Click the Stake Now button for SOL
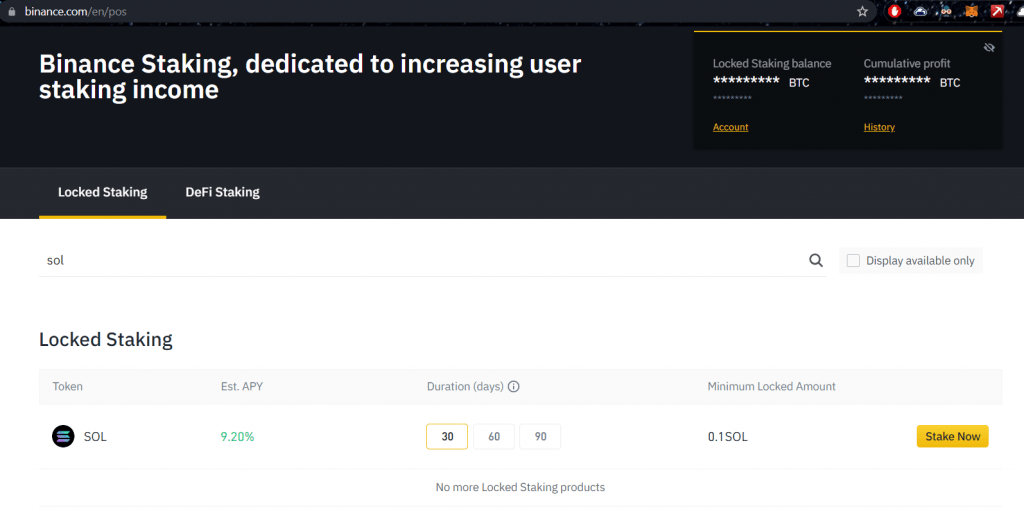This screenshot has height=511, width=1024. pyautogui.click(x=952, y=436)
